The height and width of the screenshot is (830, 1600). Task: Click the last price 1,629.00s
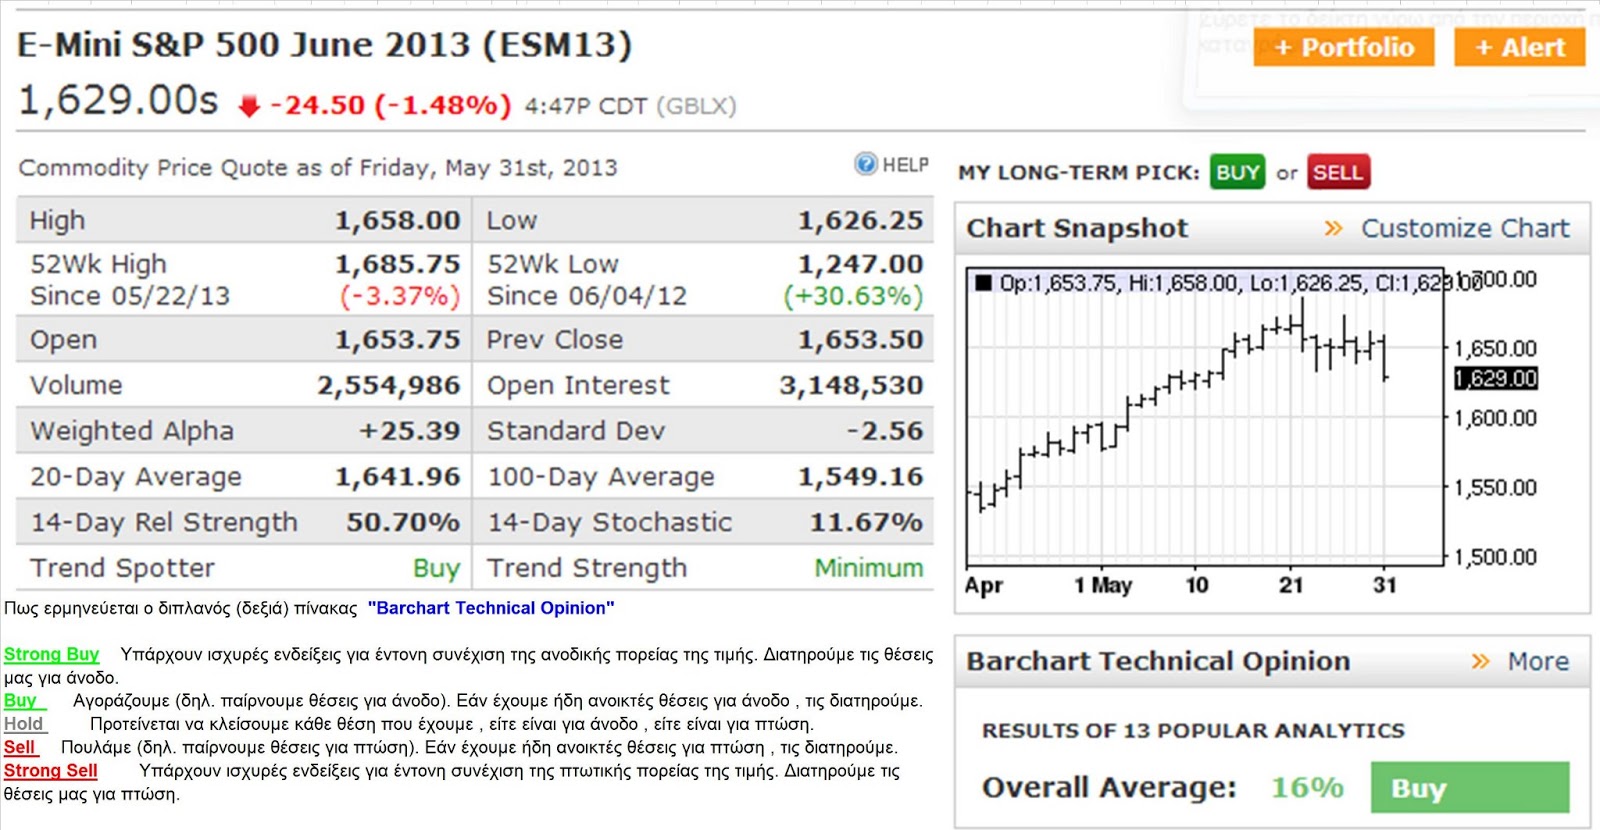coord(118,101)
